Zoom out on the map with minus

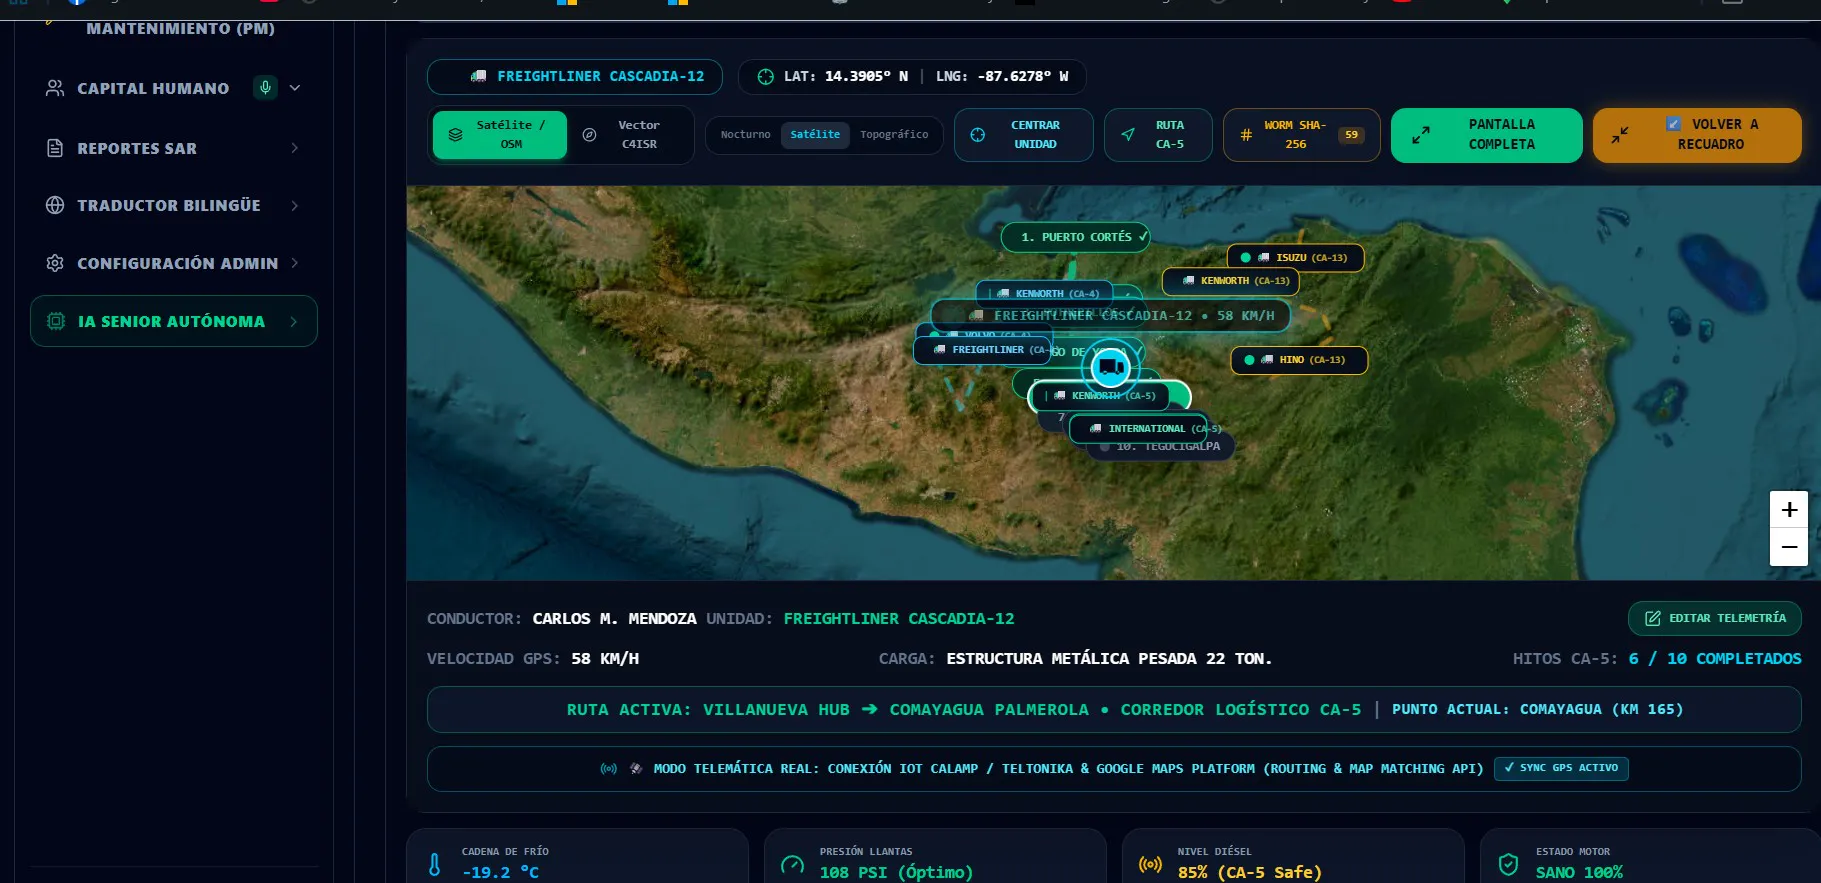coord(1789,547)
